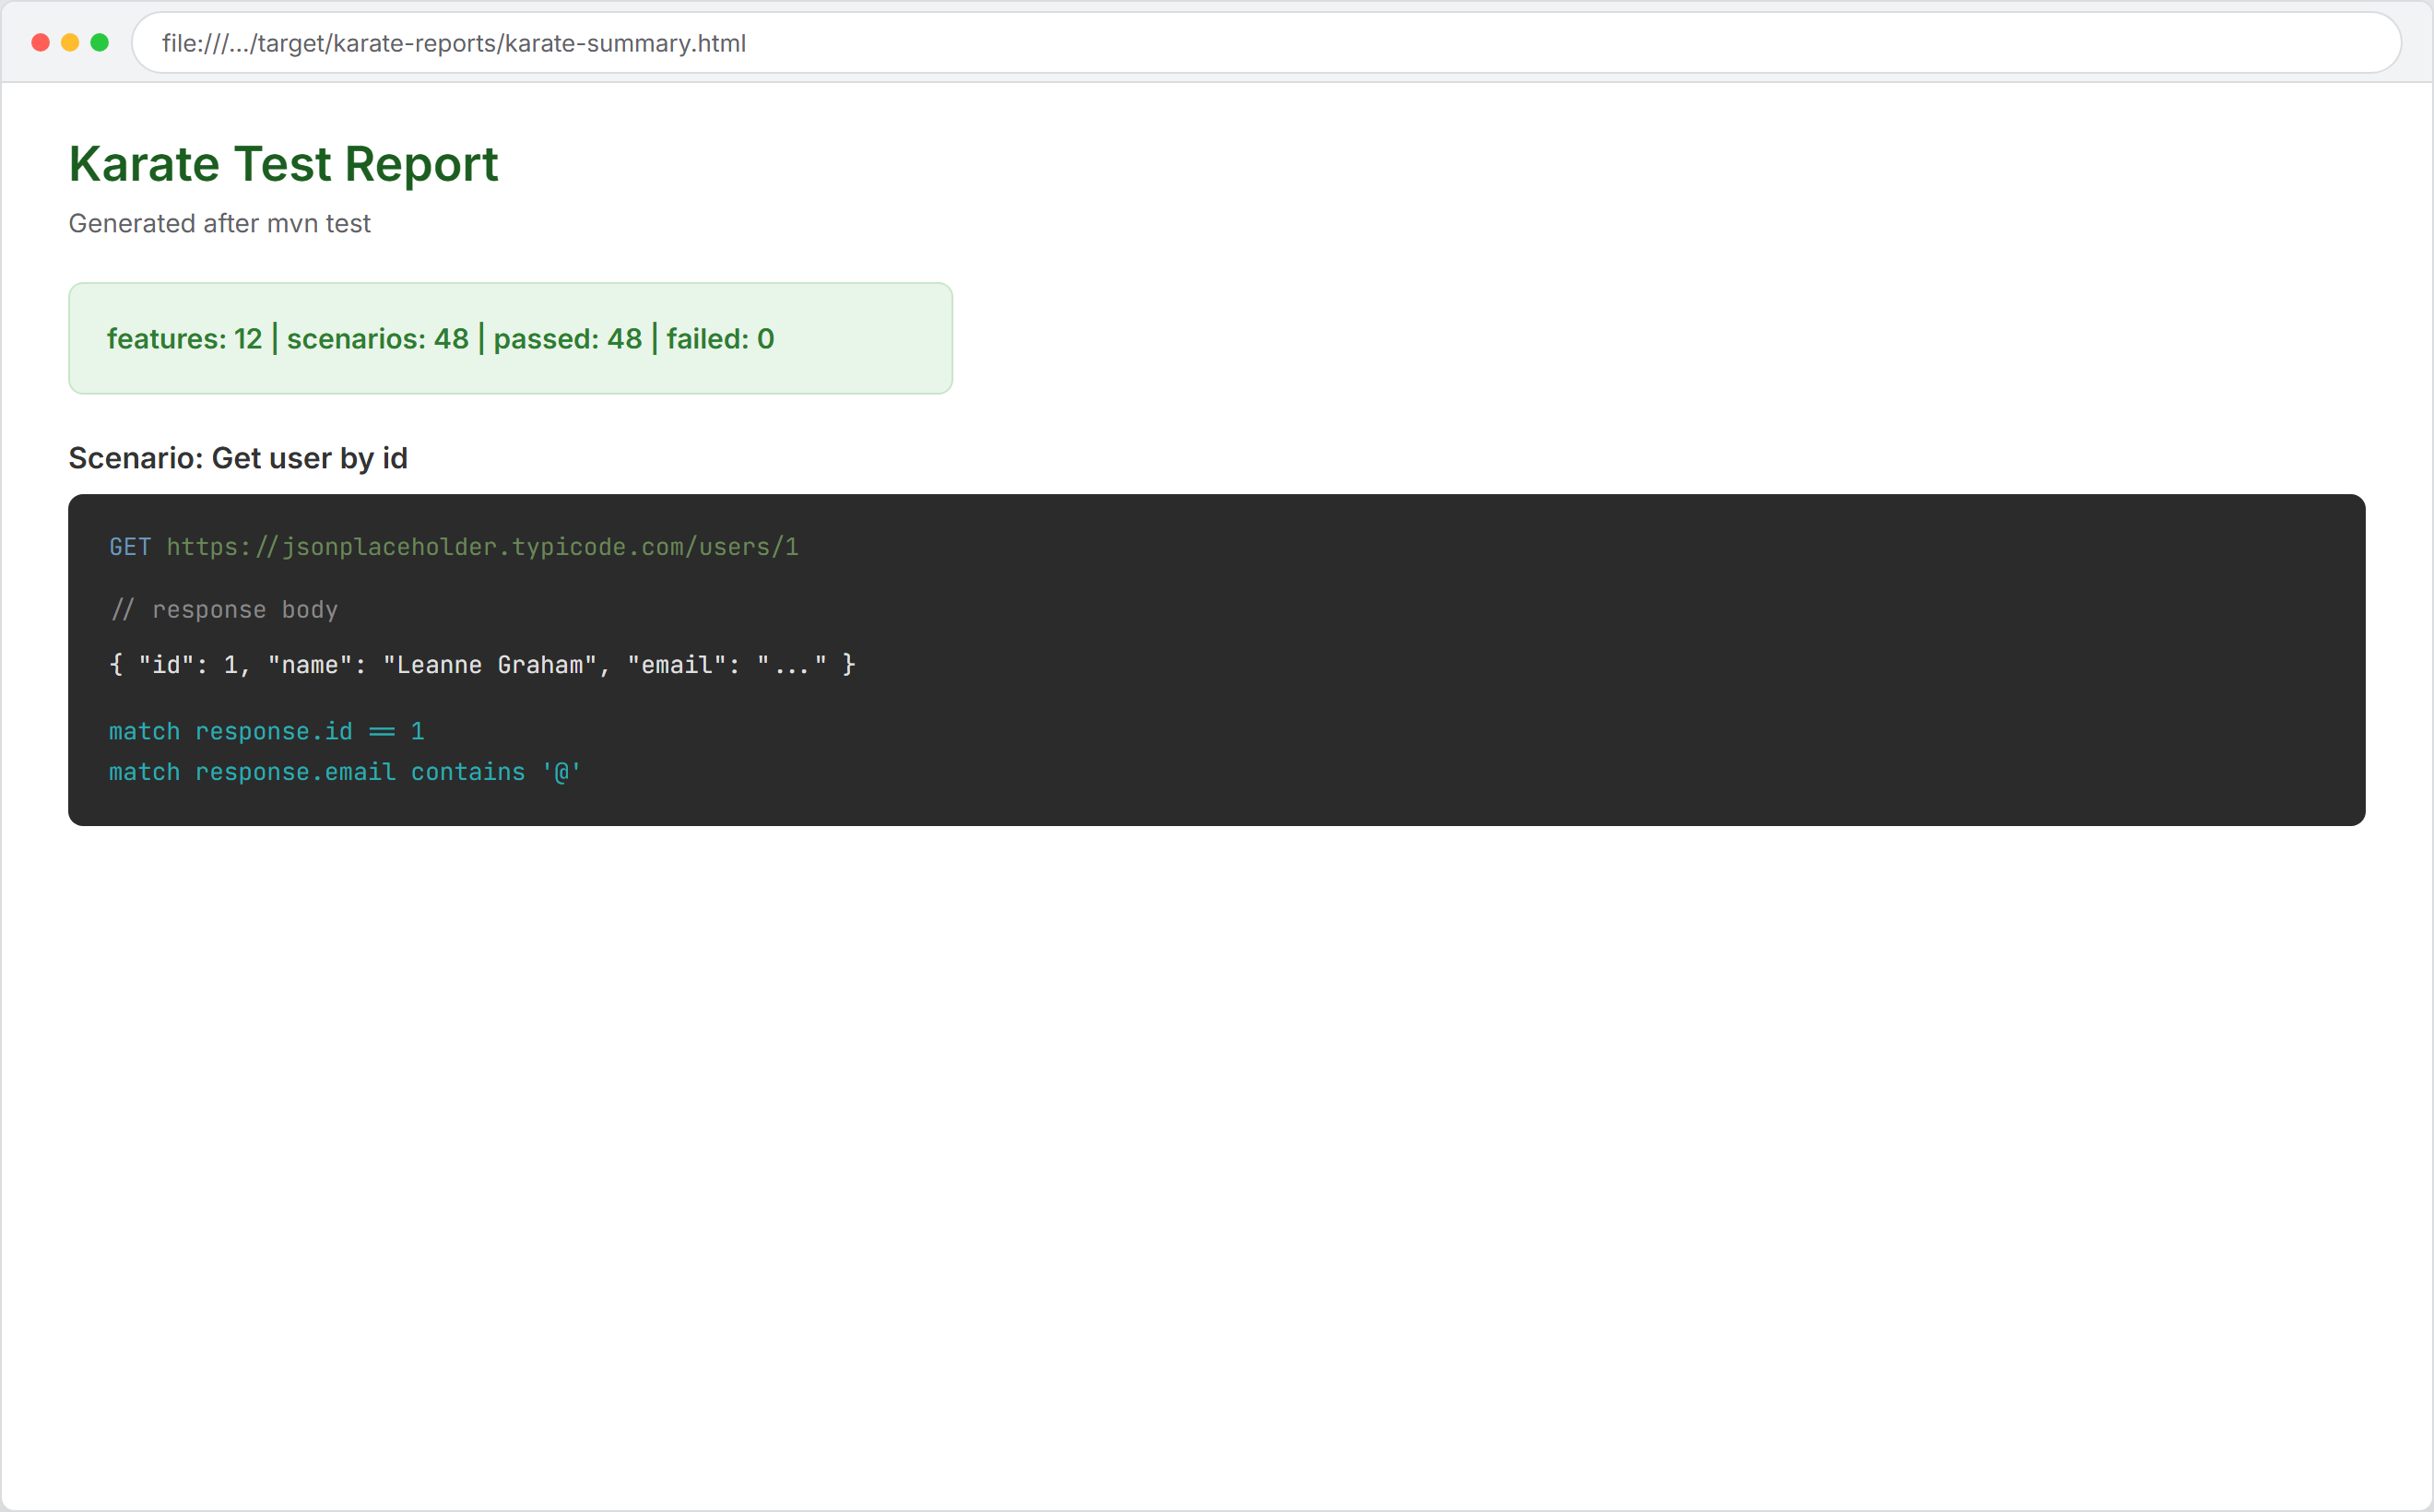Click the GET keyword in code block
The height and width of the screenshot is (1512, 2434).
click(130, 547)
